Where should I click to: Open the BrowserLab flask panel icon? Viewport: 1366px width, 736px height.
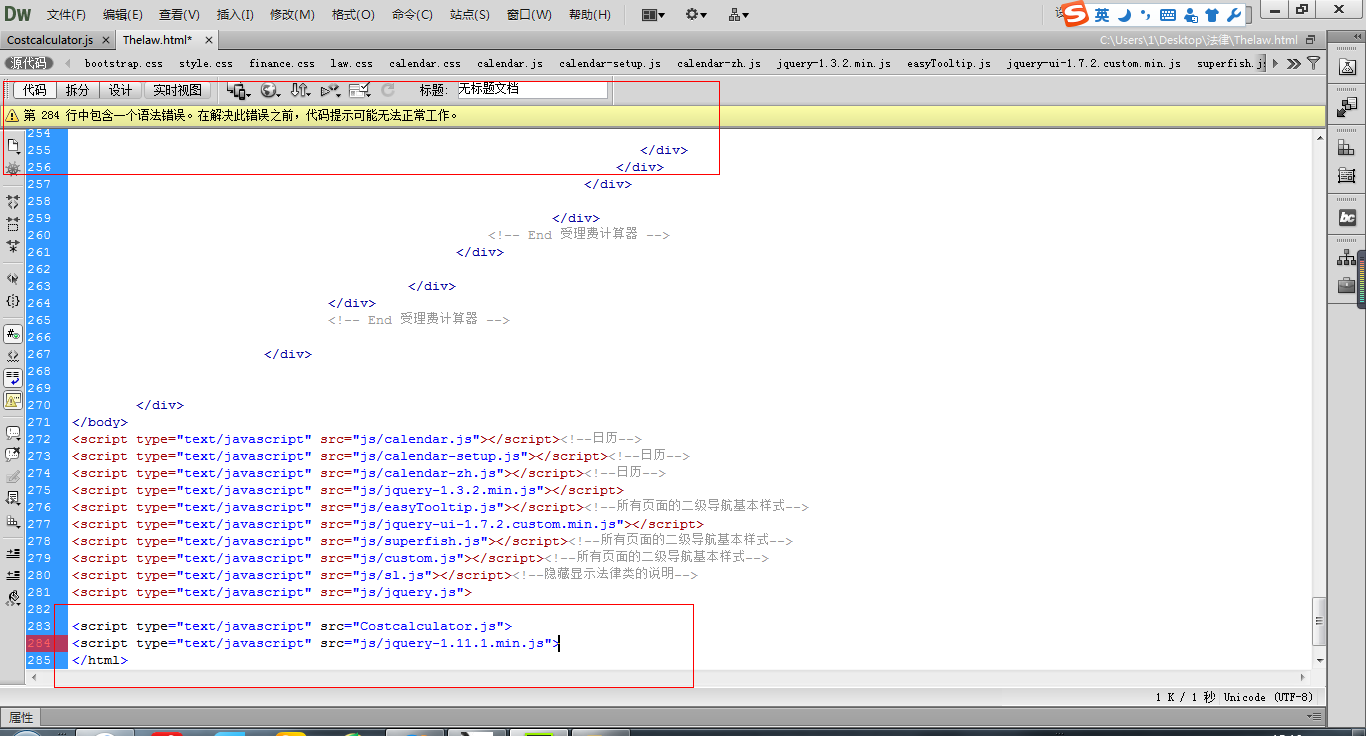coord(1347,68)
